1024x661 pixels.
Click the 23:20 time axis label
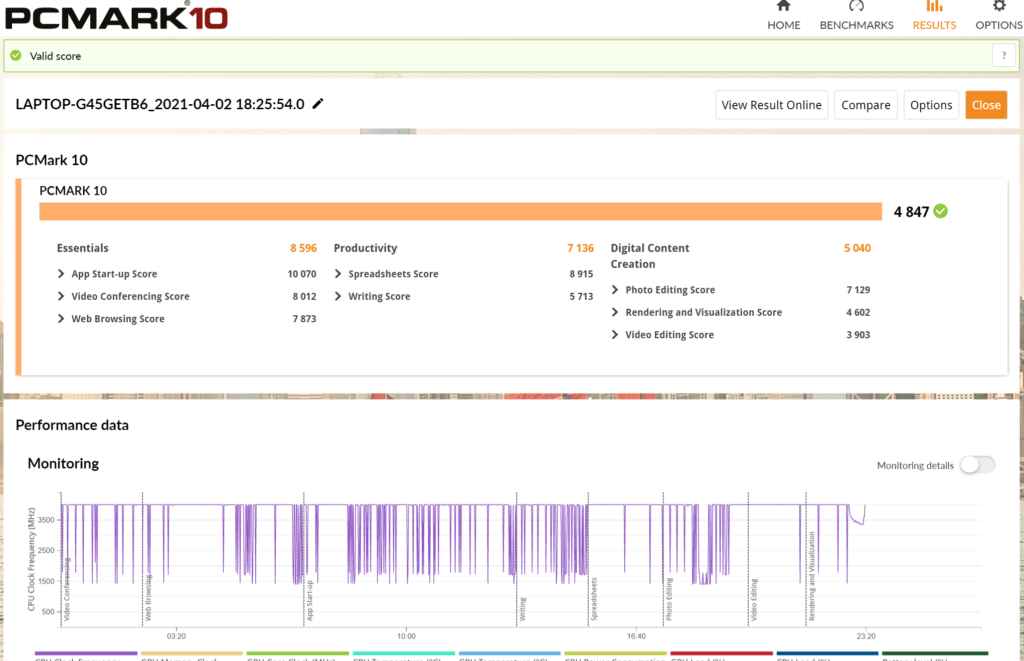point(866,636)
